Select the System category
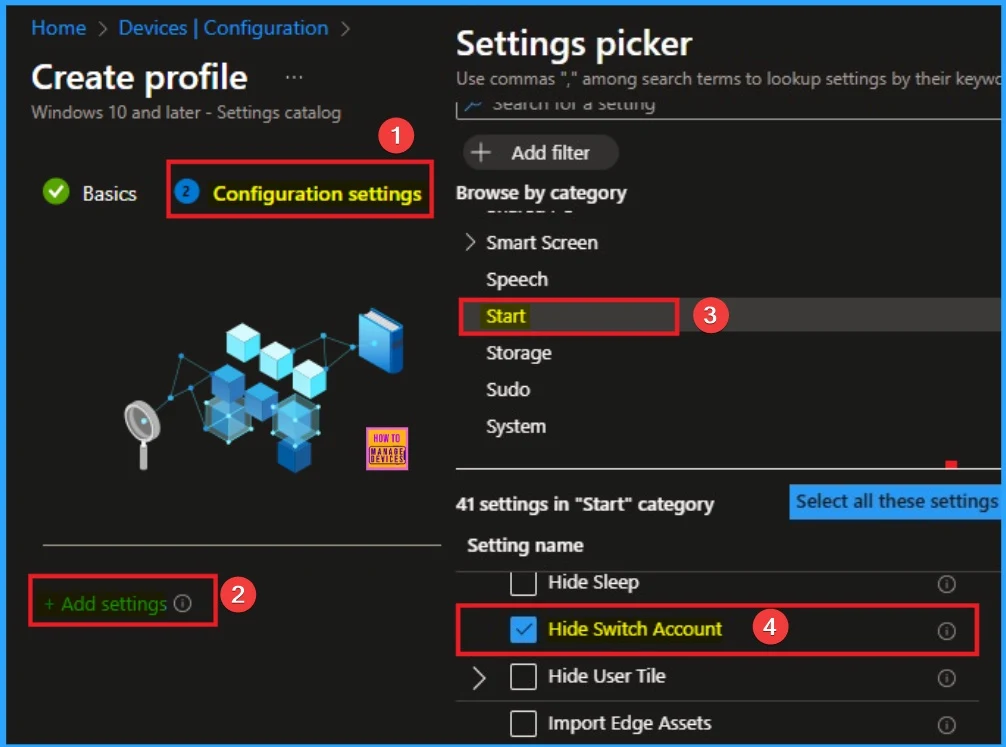1006x747 pixels. point(516,426)
